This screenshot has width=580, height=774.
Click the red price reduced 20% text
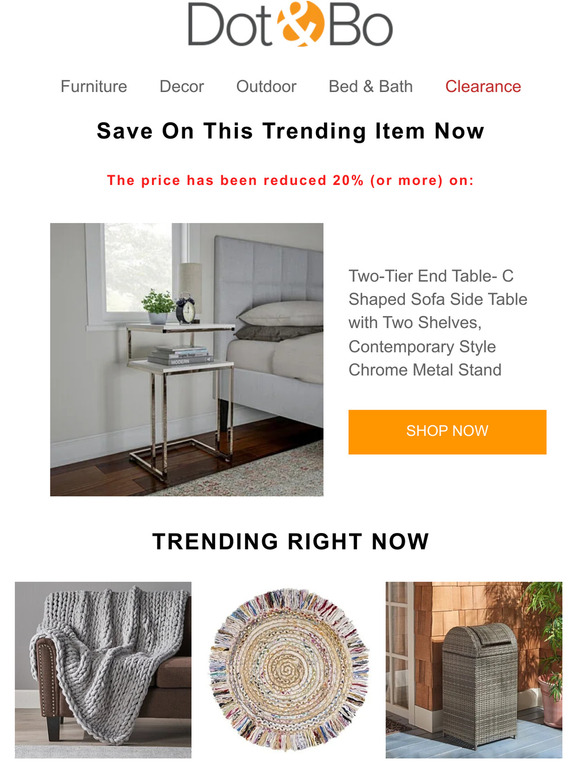[x=290, y=180]
